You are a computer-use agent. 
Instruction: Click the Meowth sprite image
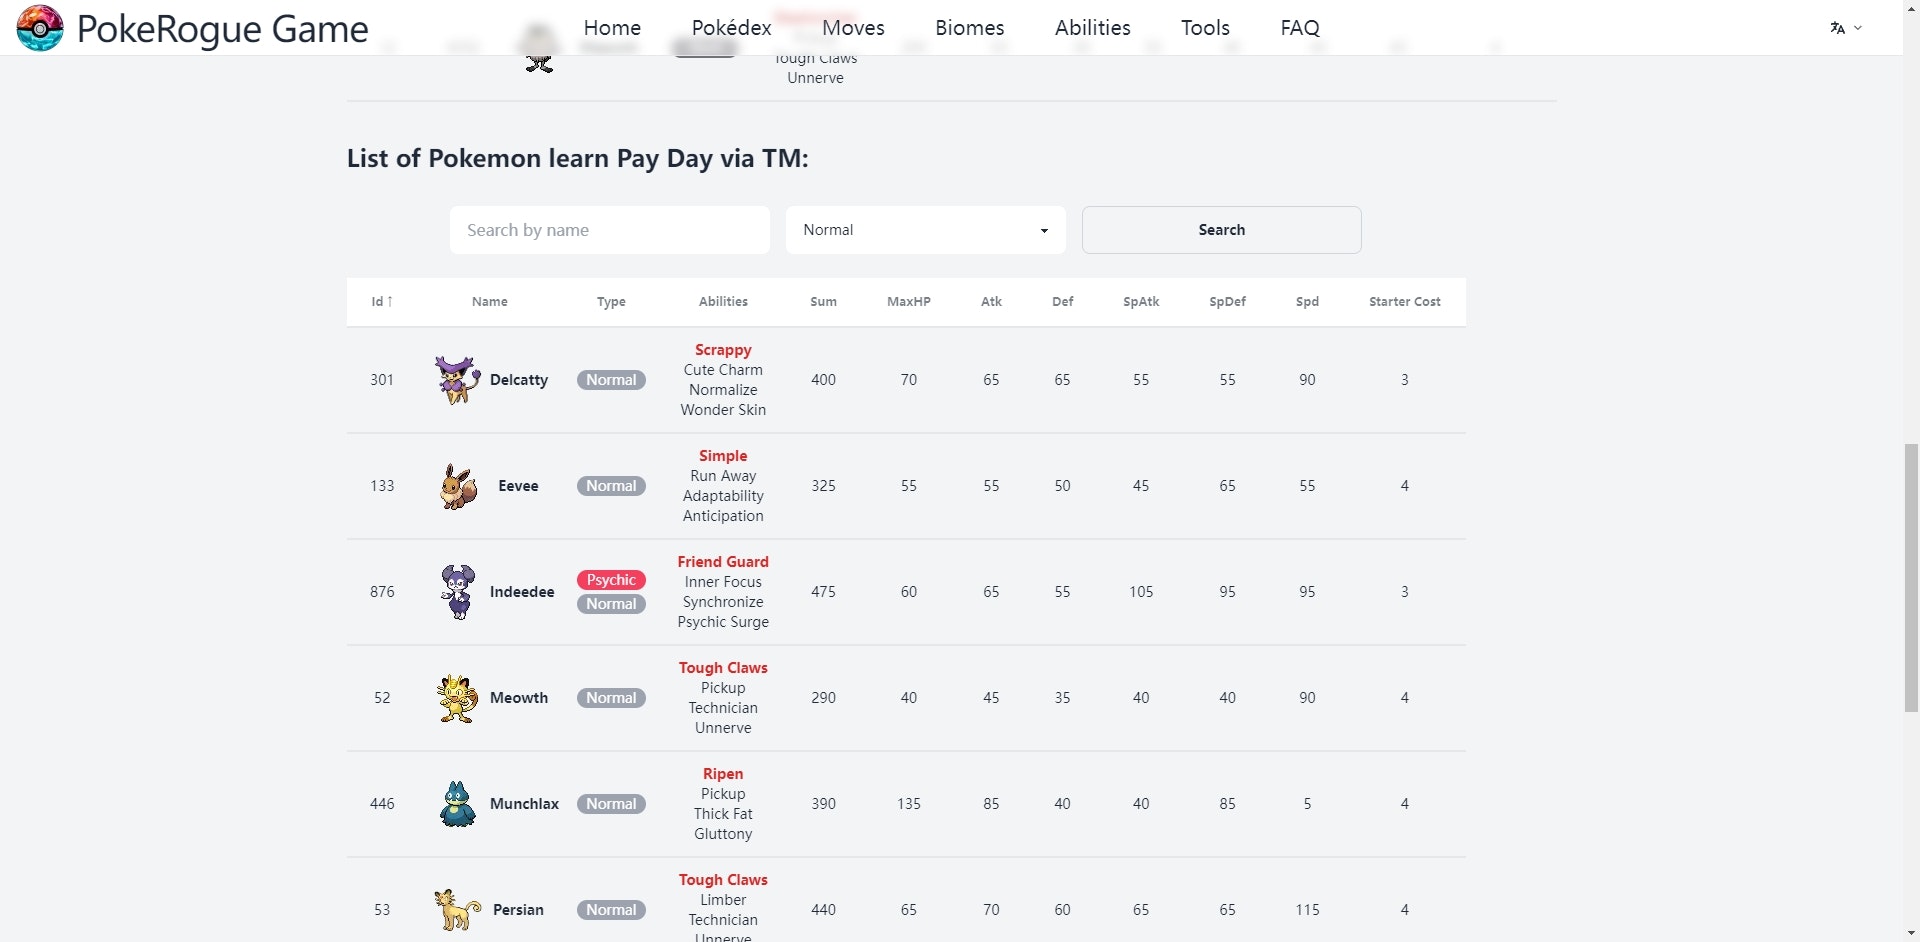pos(457,698)
